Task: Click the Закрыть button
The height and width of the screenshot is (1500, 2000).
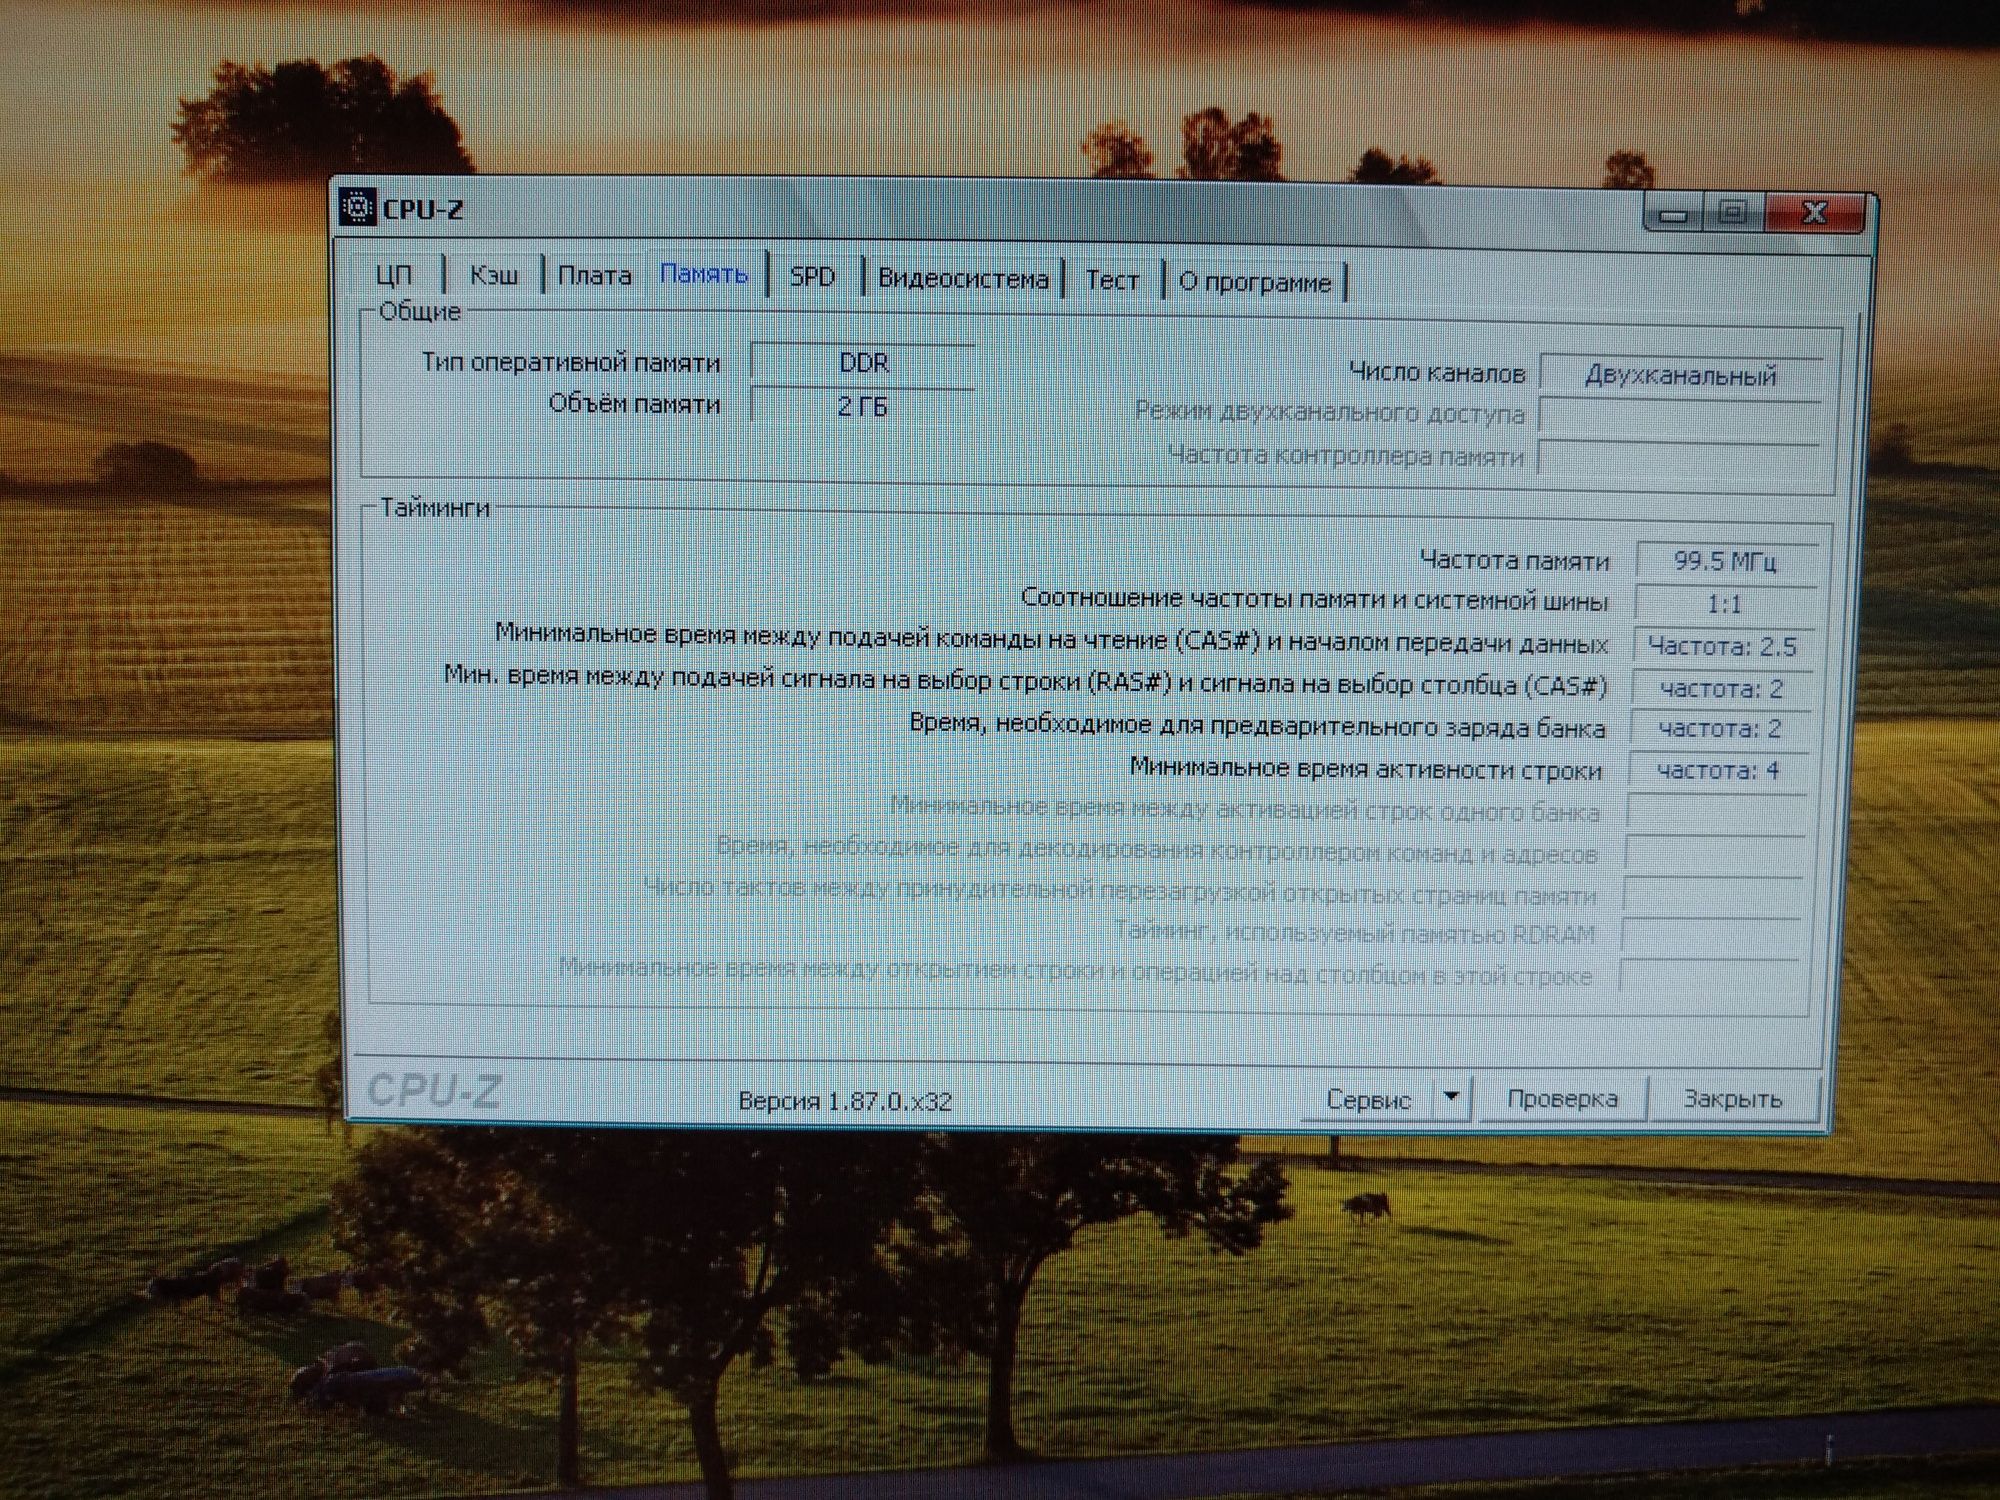Action: (1733, 1099)
